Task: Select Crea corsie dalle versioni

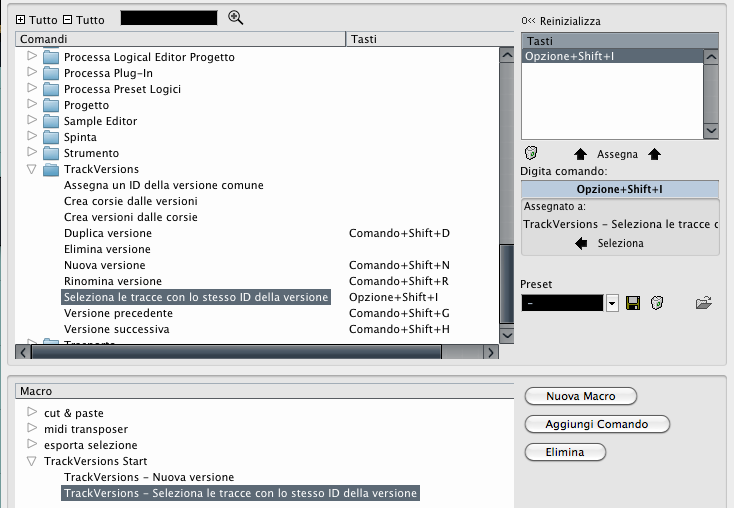Action: point(131,201)
